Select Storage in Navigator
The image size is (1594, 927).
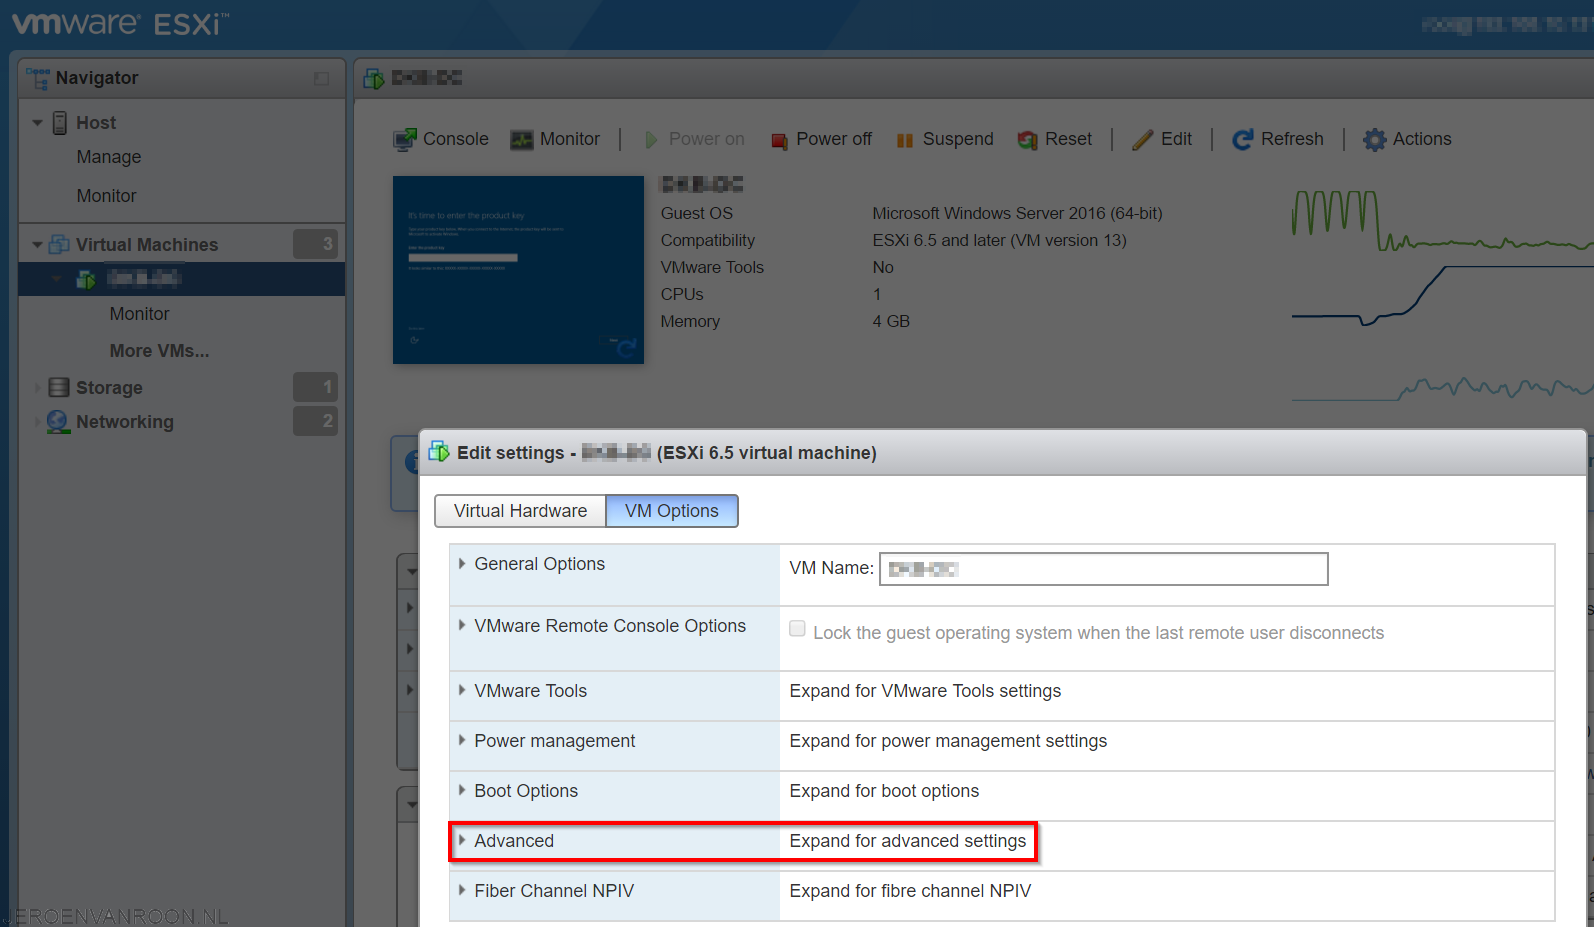point(109,388)
